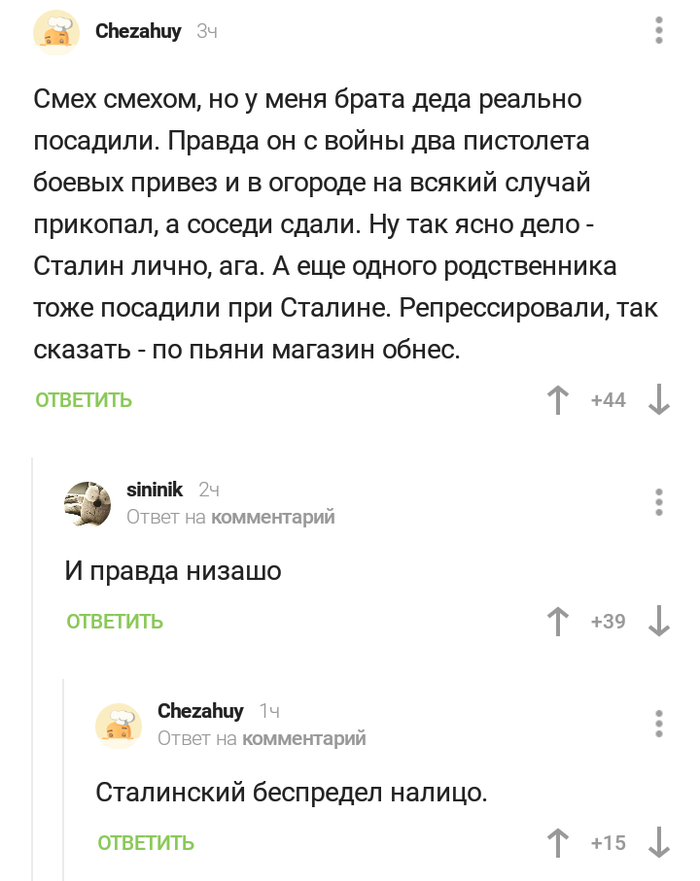Open three-dot menu on last Chezahuy reply
Image resolution: width=700 pixels, height=881 pixels.
click(659, 723)
